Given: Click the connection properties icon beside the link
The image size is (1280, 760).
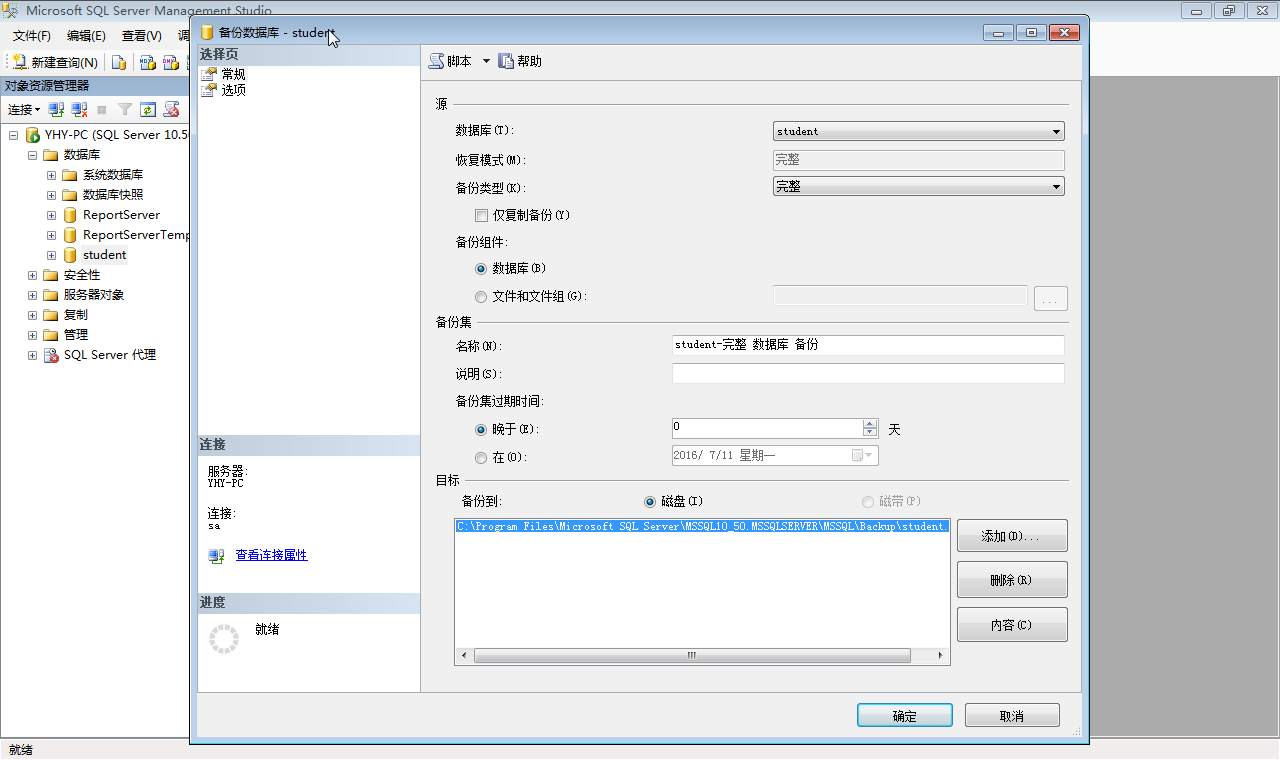Looking at the screenshot, I should 216,556.
